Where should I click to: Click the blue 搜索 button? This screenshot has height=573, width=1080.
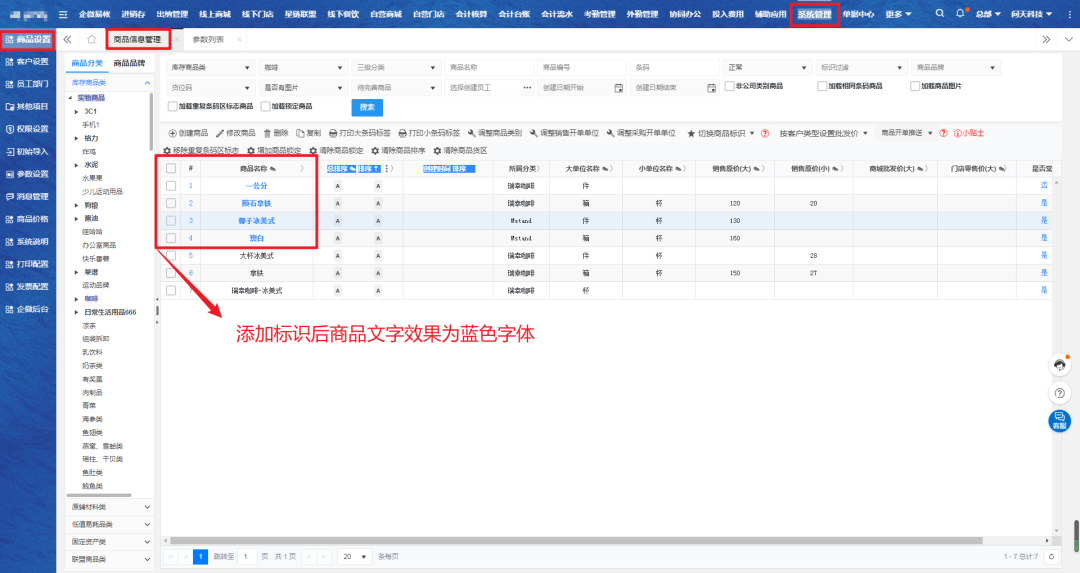pyautogui.click(x=367, y=108)
